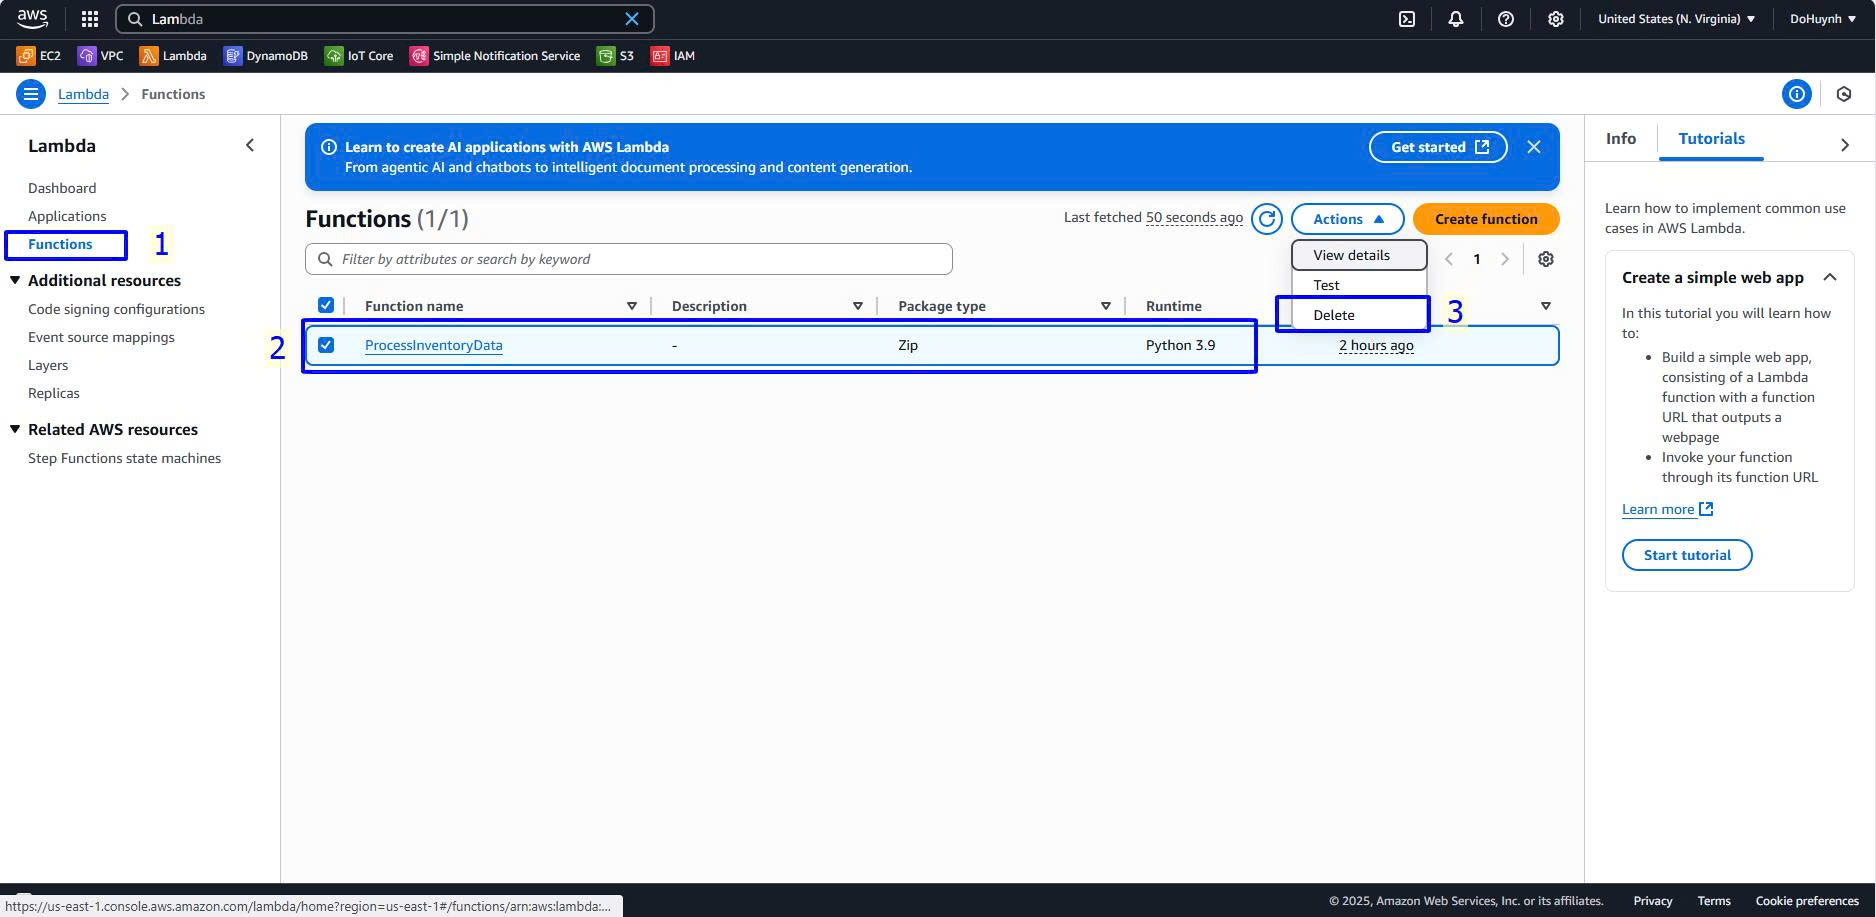Open the region selector dropdown

1676,19
